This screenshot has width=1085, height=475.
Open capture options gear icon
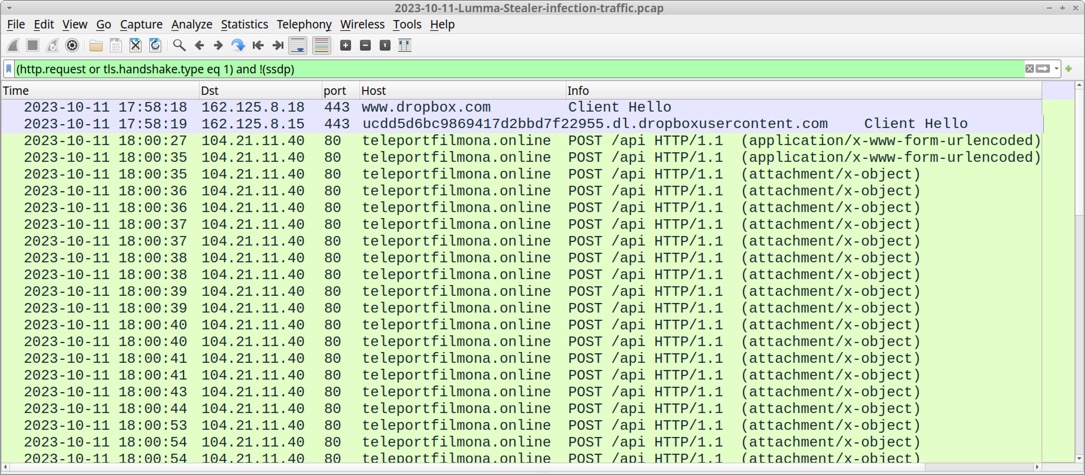pyautogui.click(x=72, y=46)
